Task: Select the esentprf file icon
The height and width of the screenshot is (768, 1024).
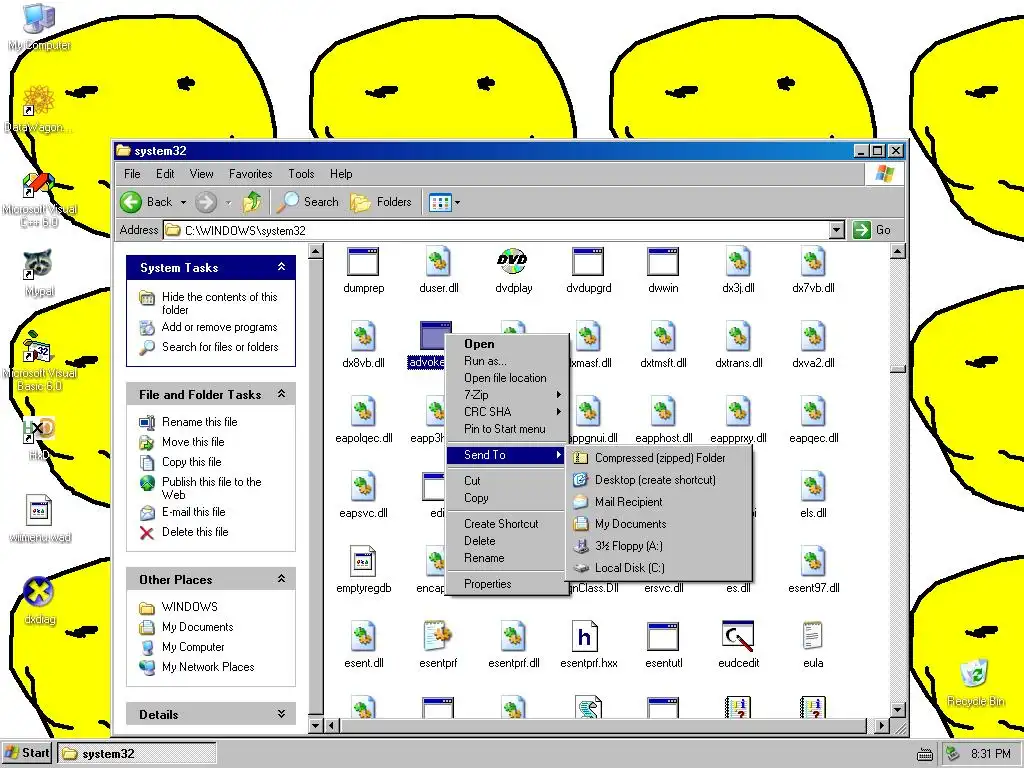Action: 438,636
